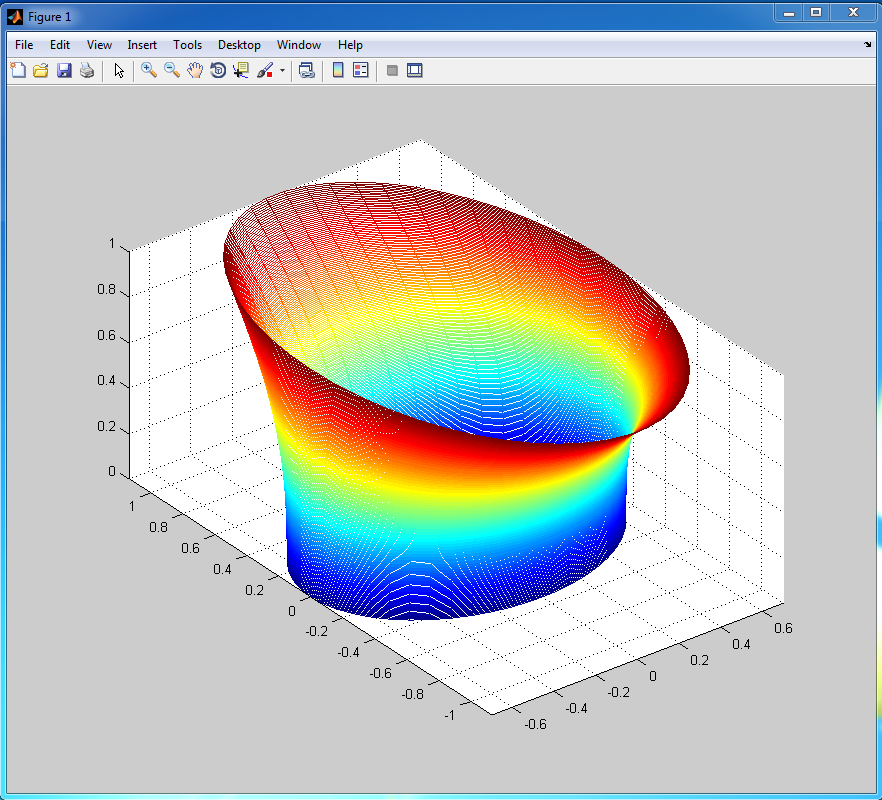Activate the Pan hand tool
882x800 pixels.
(195, 70)
